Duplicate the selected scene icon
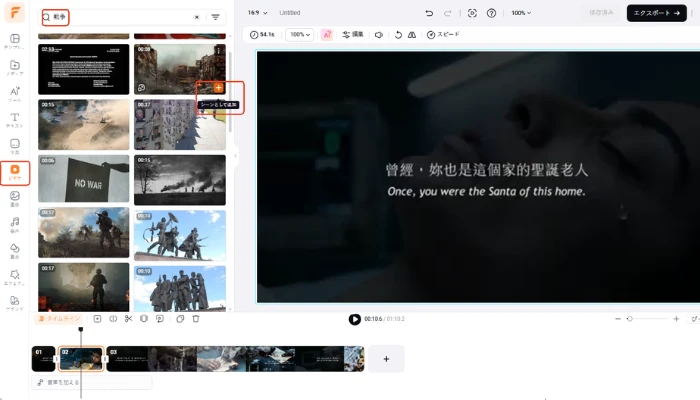Viewport: 700px width, 400px height. tap(180, 319)
